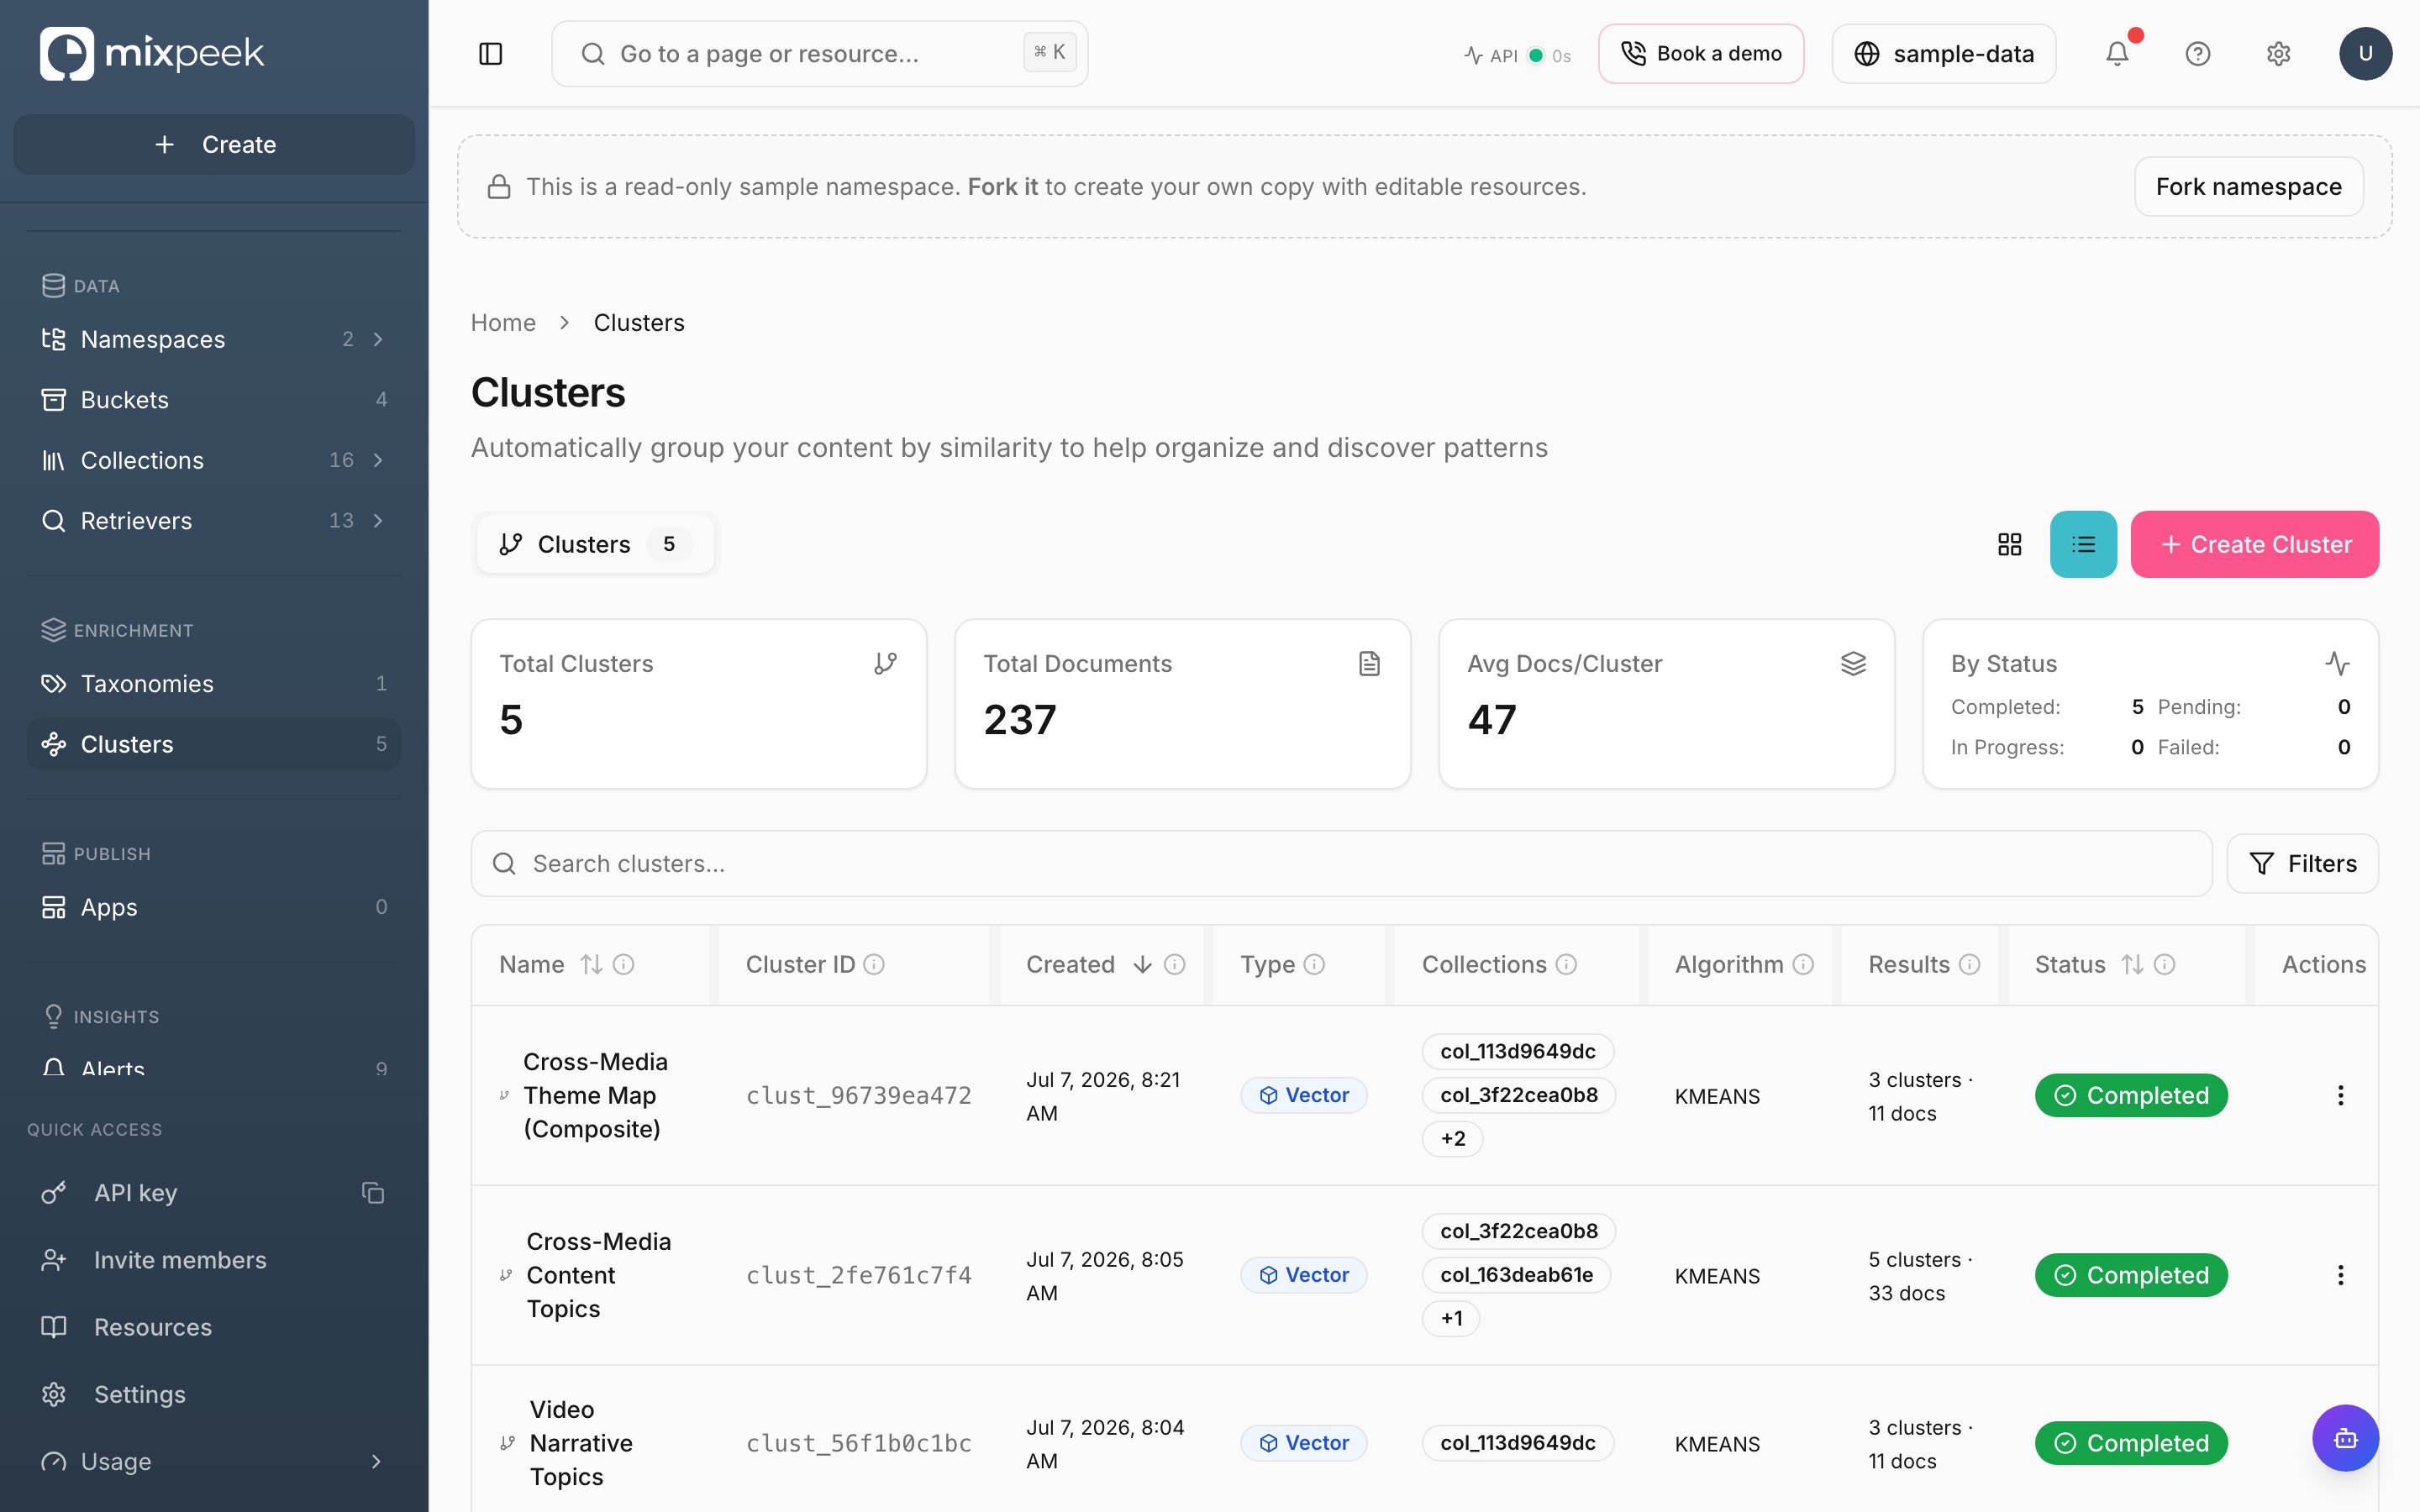Toggle the sidebar panel icon
This screenshot has height=1512, width=2420.
click(x=490, y=54)
